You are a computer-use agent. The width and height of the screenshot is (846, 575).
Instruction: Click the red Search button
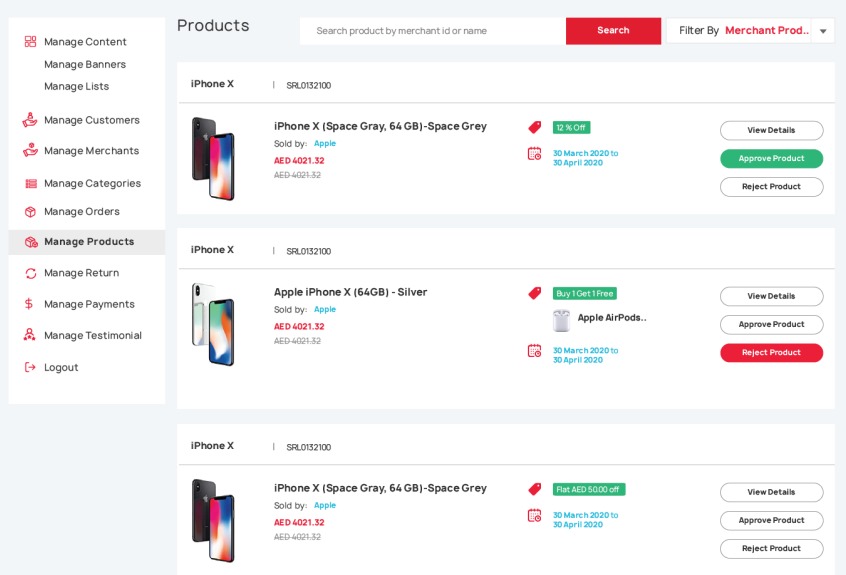click(x=613, y=31)
